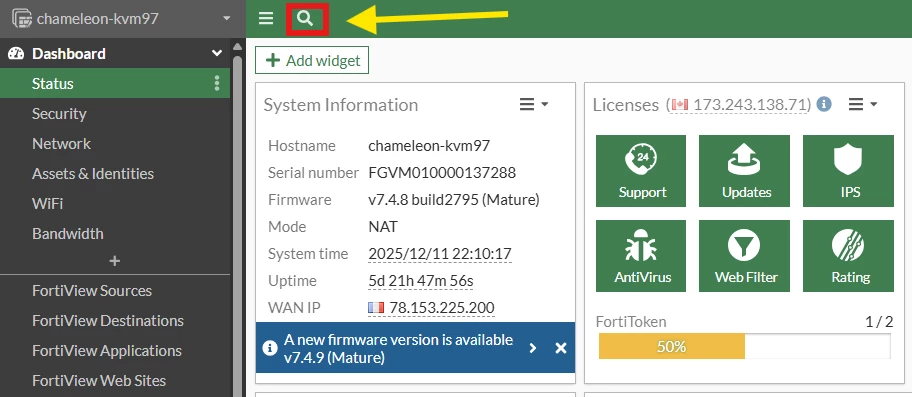This screenshot has width=912, height=397.
Task: Open the AntiVirus license tile
Action: pos(642,256)
